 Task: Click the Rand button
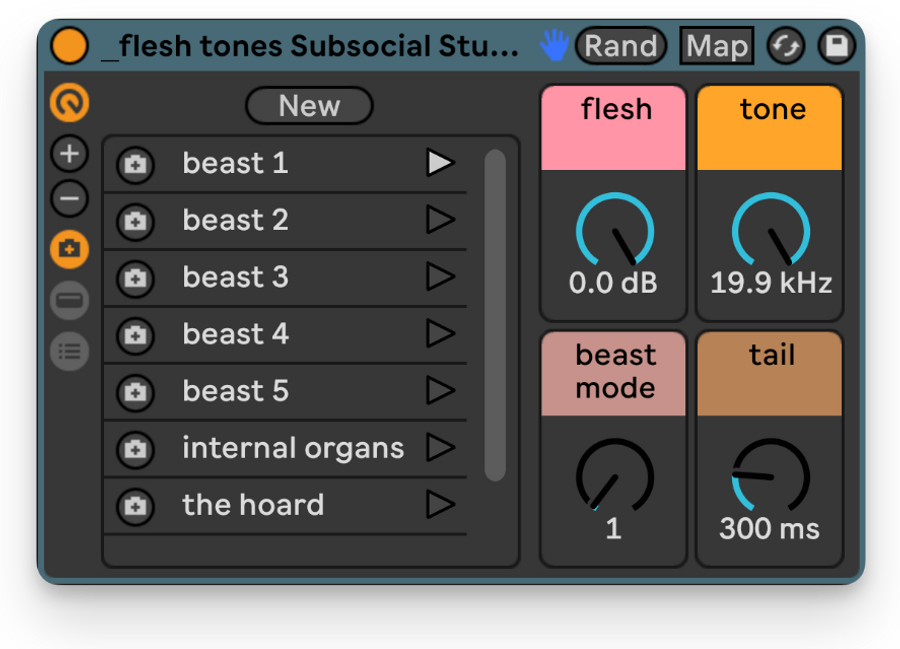[x=621, y=46]
